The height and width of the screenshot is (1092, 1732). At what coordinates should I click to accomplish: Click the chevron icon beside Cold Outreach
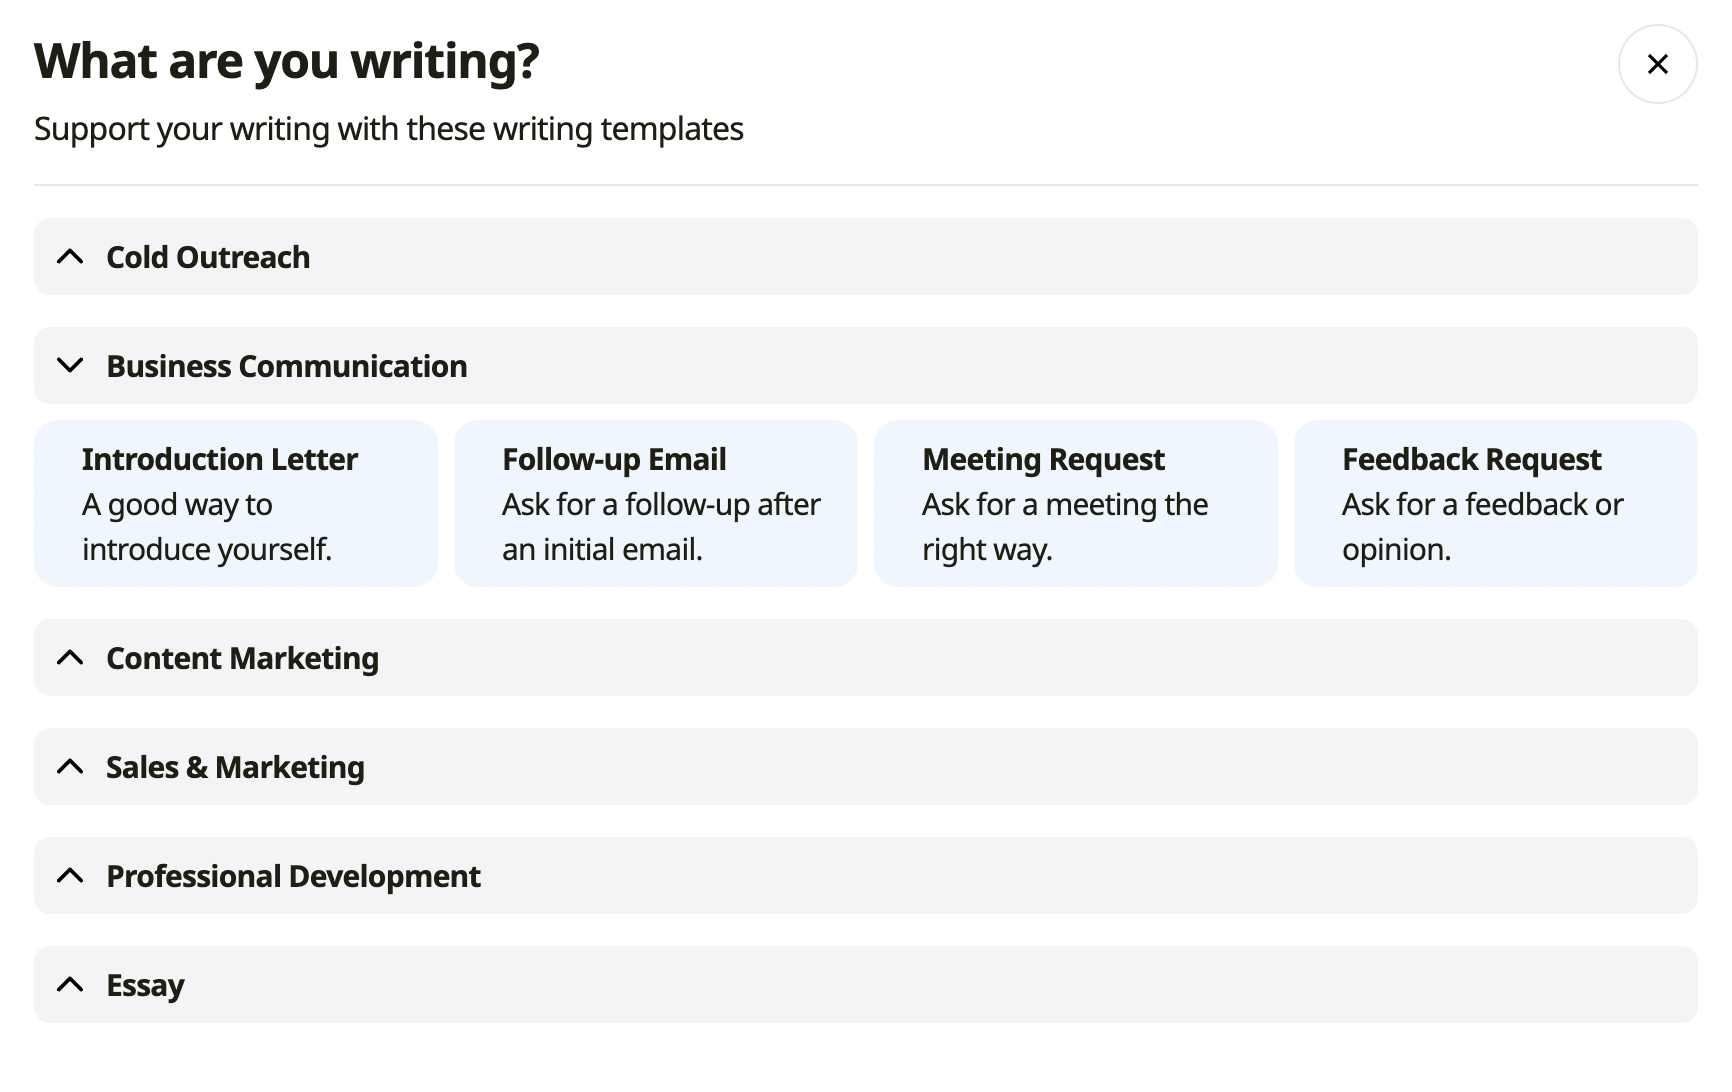tap(70, 257)
